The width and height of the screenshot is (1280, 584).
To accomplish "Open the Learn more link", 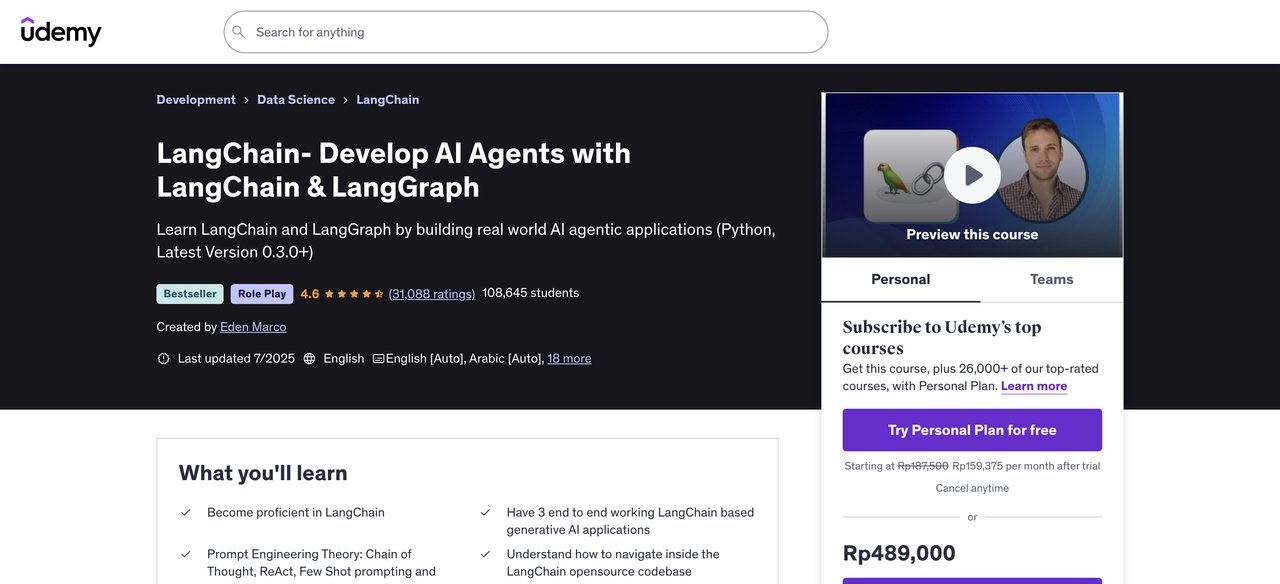I will click(1034, 386).
